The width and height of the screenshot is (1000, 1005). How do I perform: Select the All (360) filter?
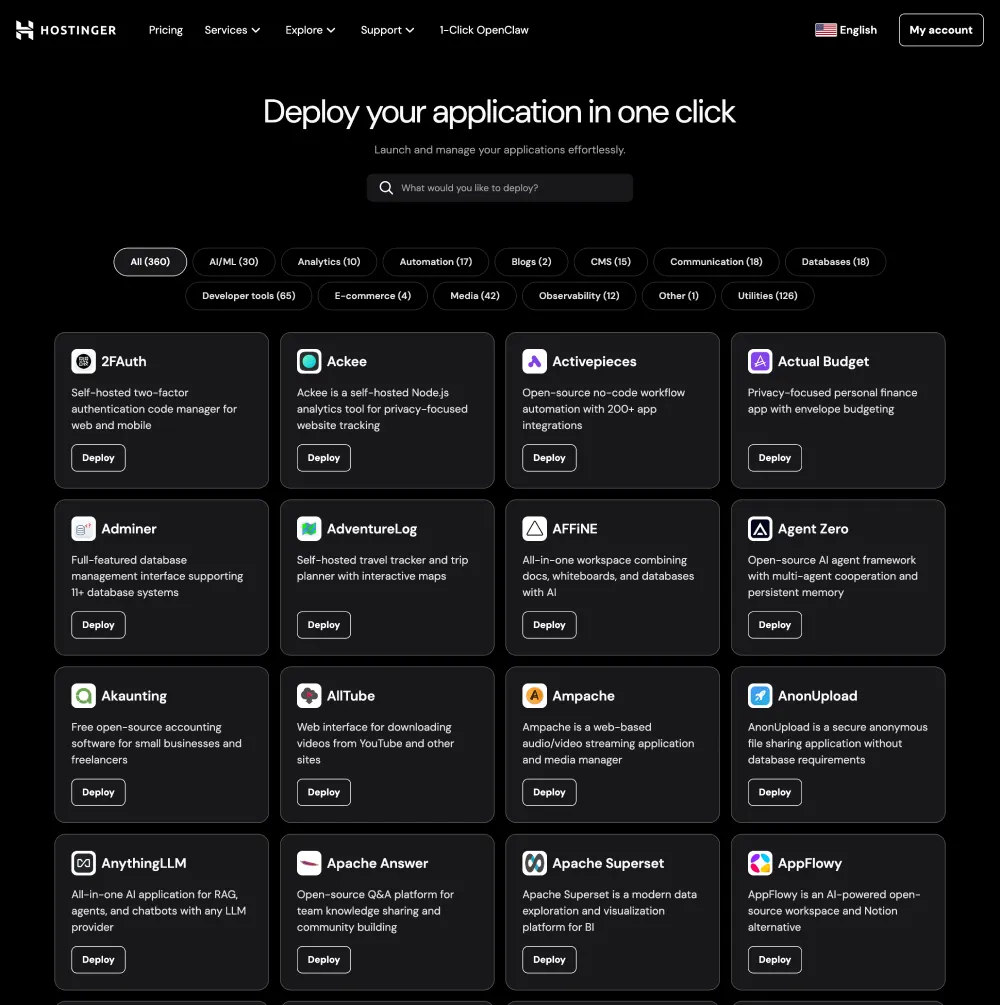150,262
